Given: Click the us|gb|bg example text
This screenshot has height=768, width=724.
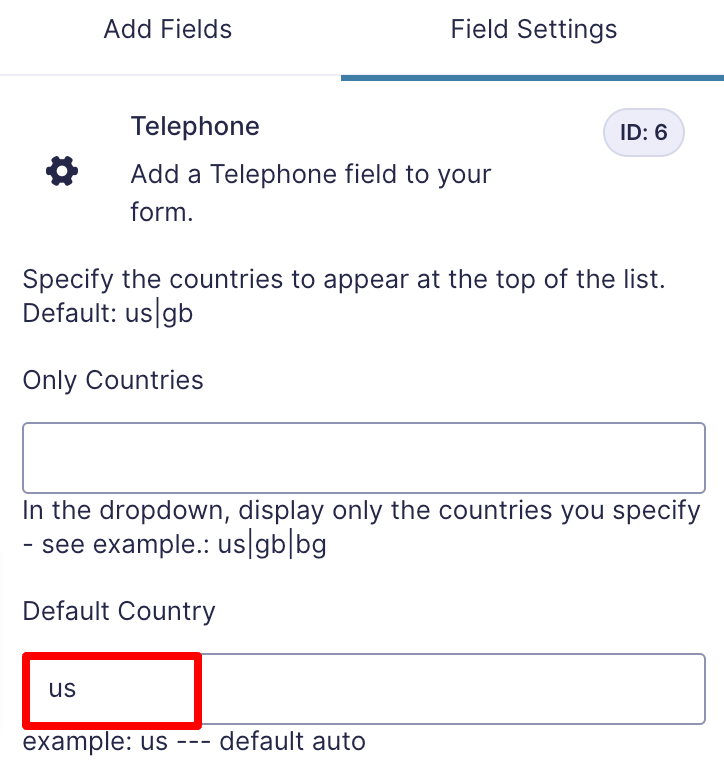Looking at the screenshot, I should click(x=272, y=544).
